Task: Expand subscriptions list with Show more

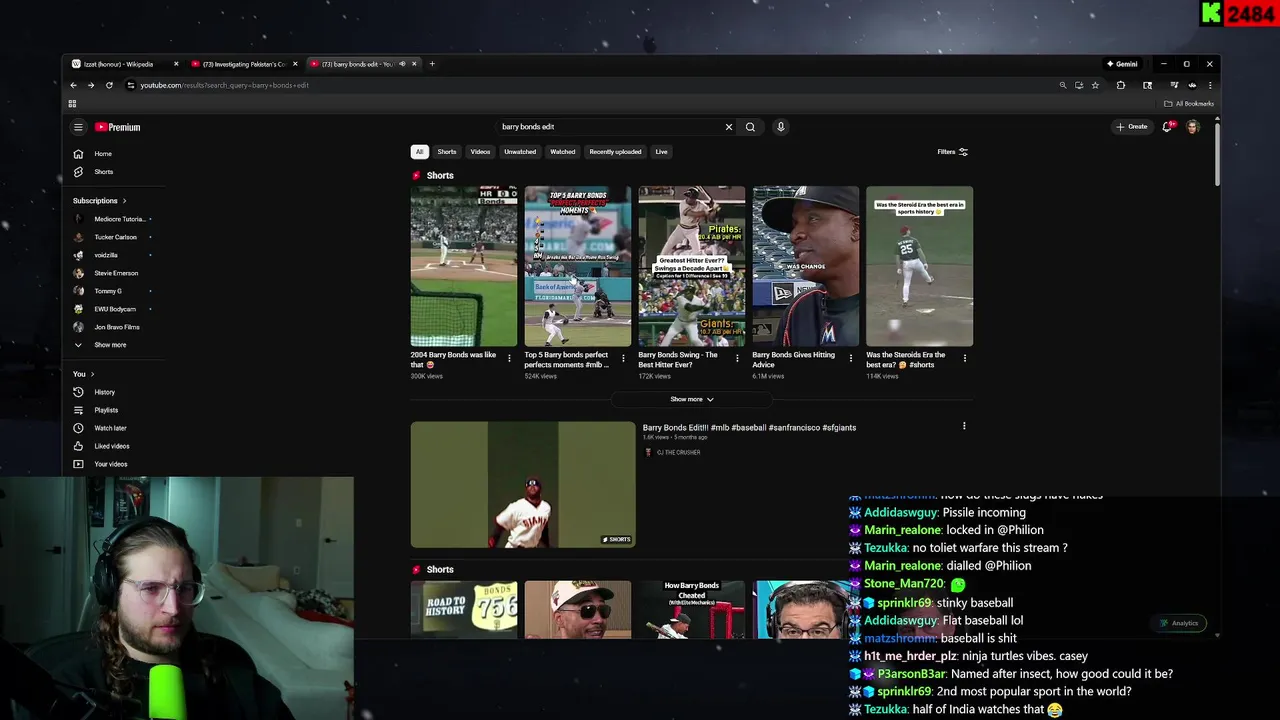Action: click(110, 345)
